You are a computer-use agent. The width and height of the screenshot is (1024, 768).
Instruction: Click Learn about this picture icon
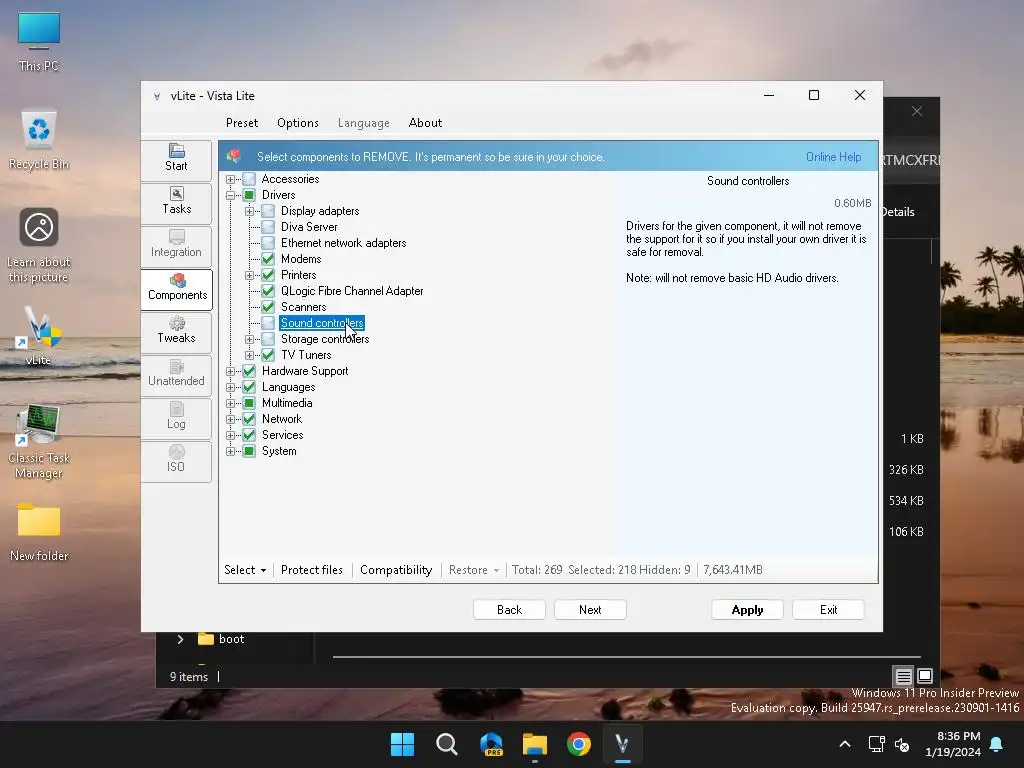[39, 246]
